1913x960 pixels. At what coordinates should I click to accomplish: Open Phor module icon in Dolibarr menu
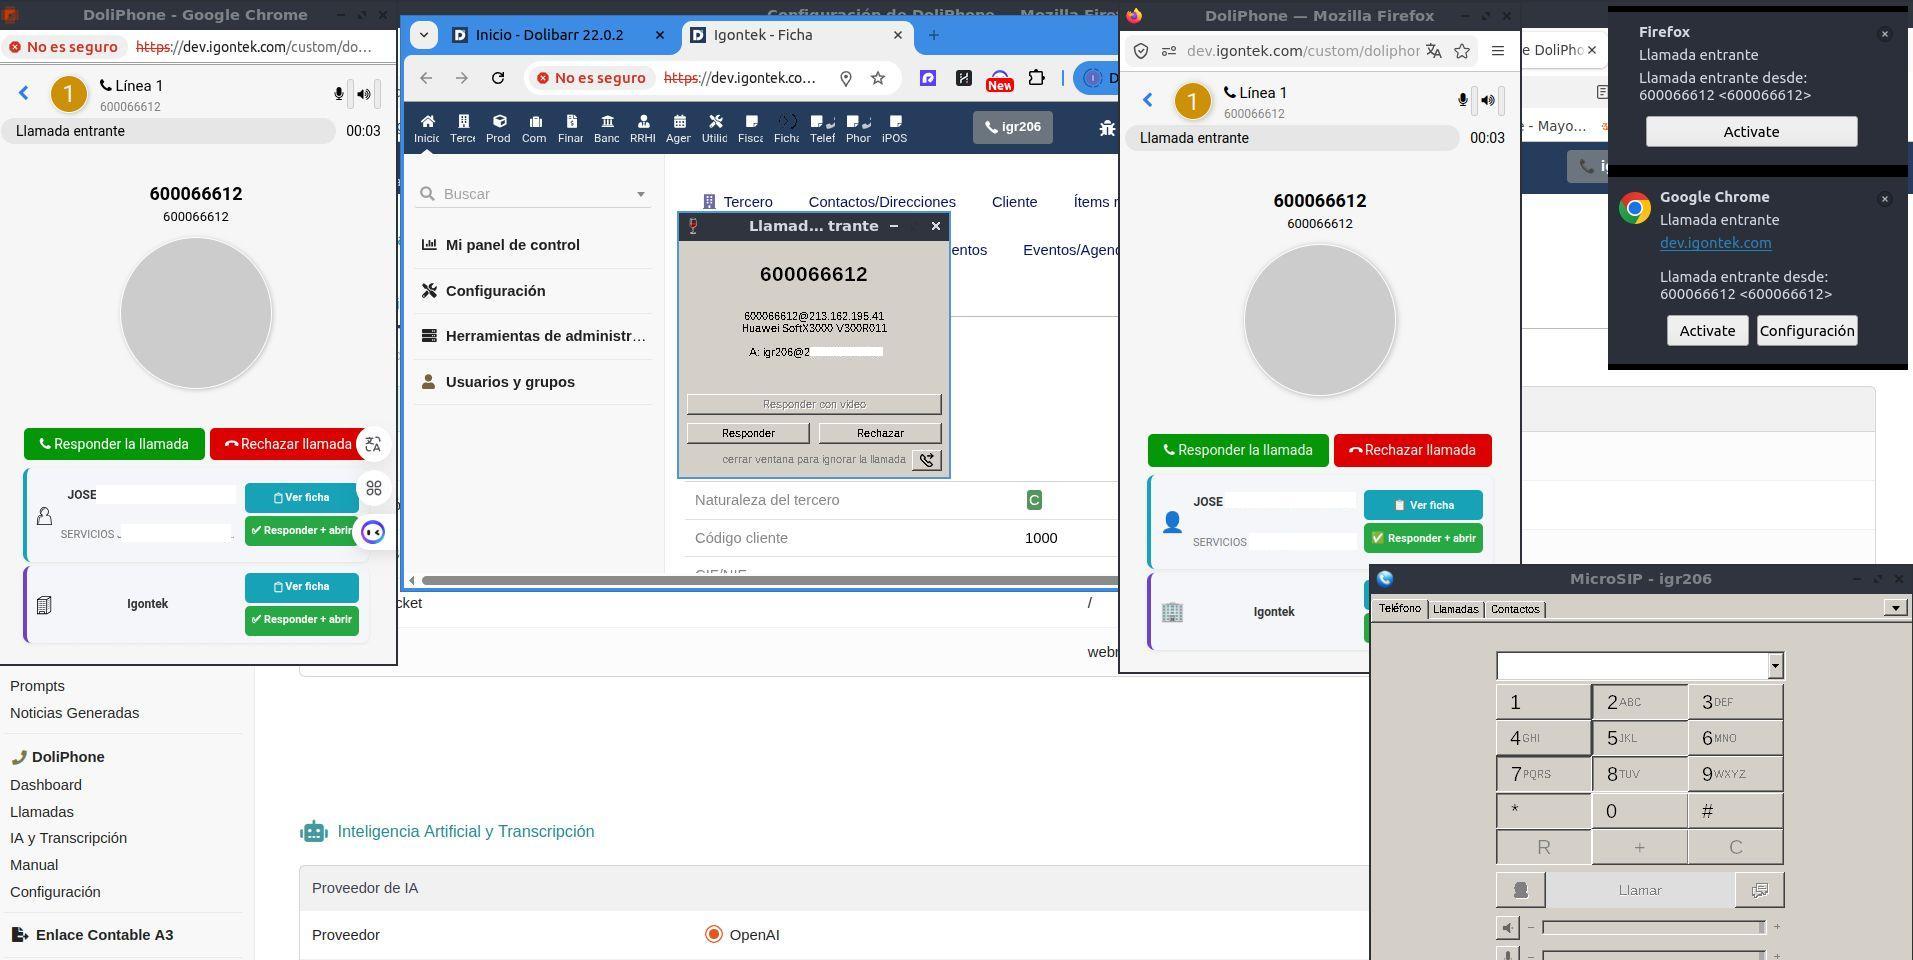pyautogui.click(x=858, y=128)
